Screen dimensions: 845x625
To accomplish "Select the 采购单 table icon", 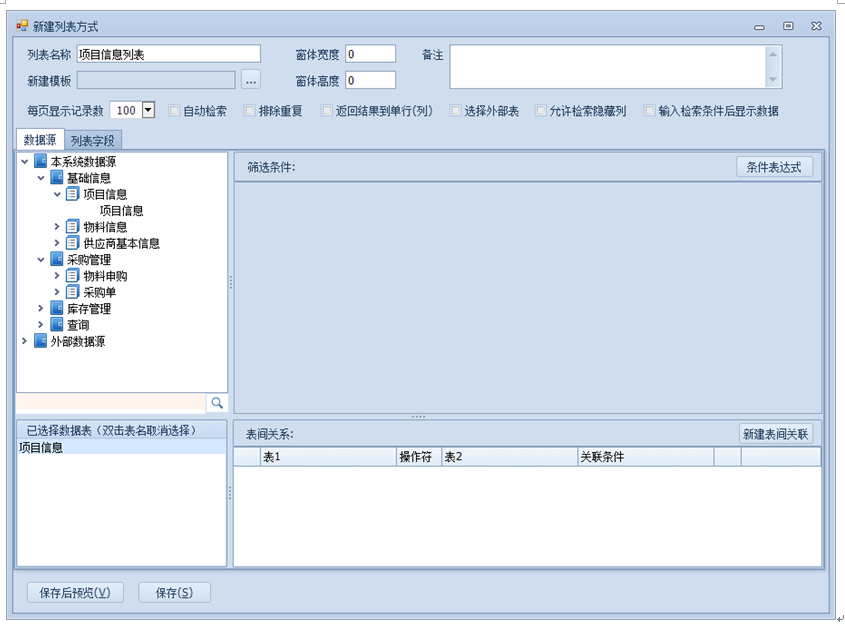I will [x=72, y=292].
